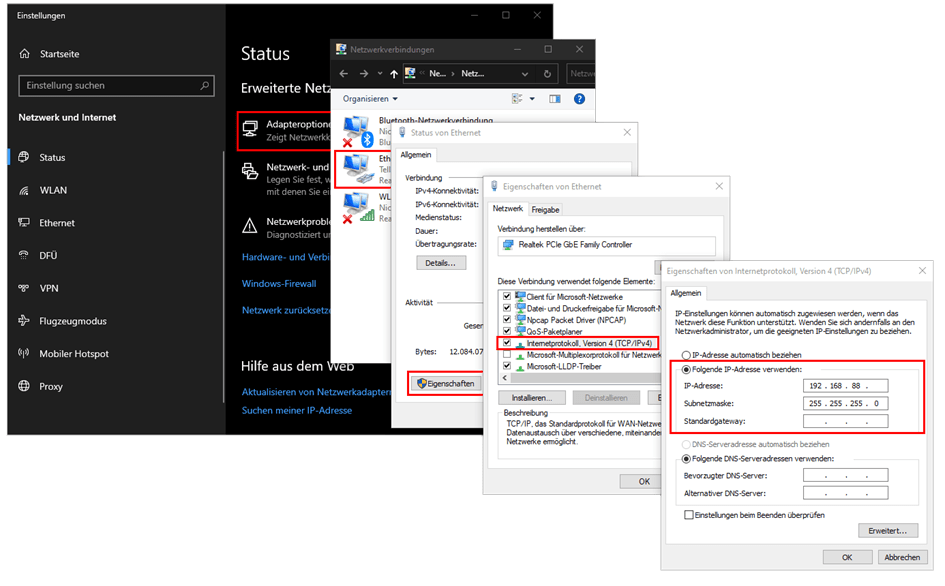Go up one folder level arrow
This screenshot has height=586, width=945.
coord(394,74)
